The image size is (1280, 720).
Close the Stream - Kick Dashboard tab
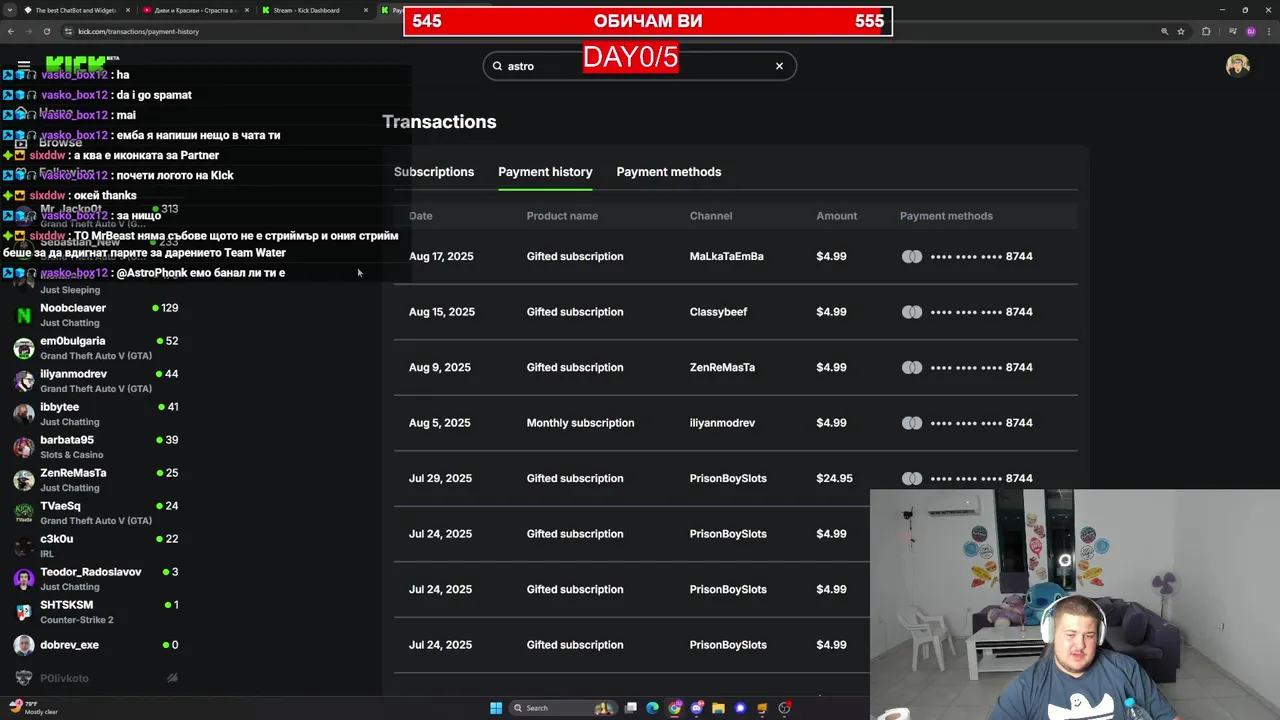coord(366,10)
